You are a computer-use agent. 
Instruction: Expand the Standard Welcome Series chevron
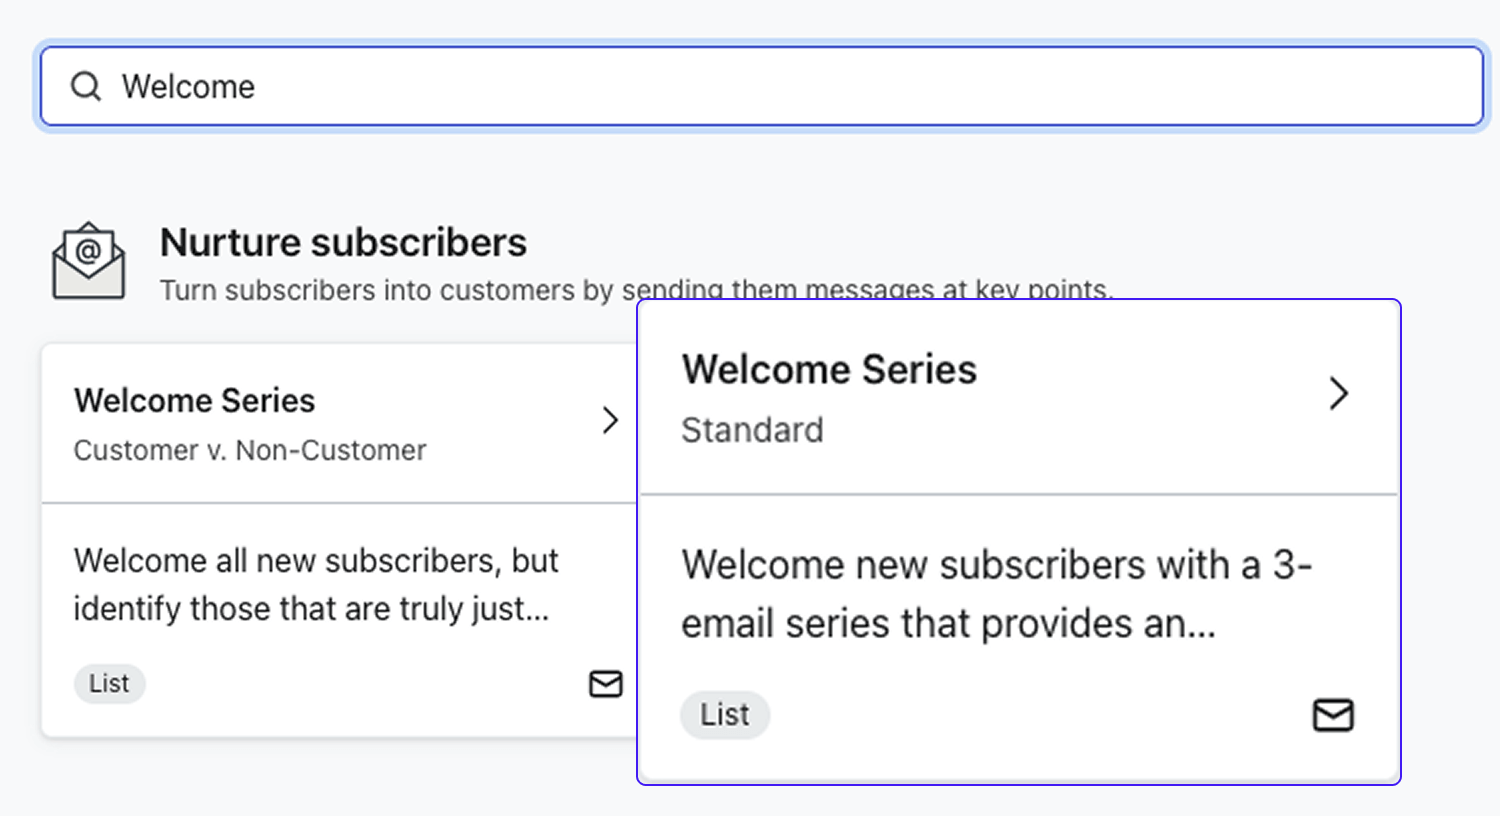coord(1339,393)
